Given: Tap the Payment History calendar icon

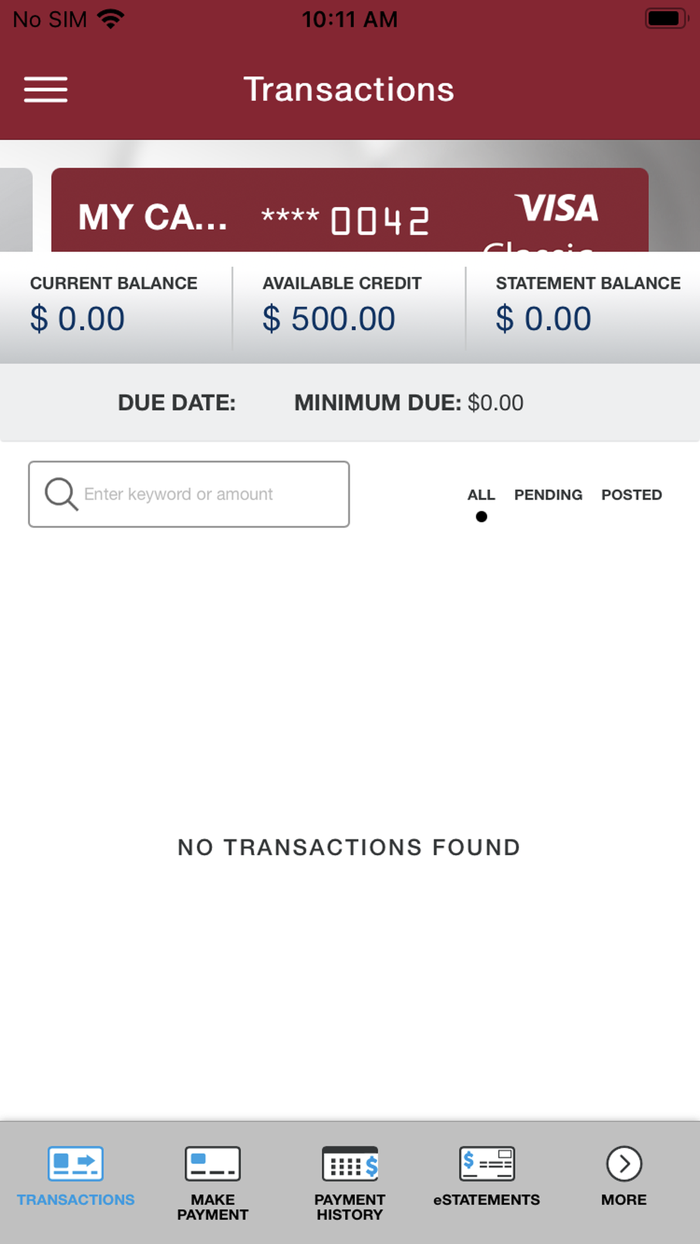Looking at the screenshot, I should [349, 1163].
